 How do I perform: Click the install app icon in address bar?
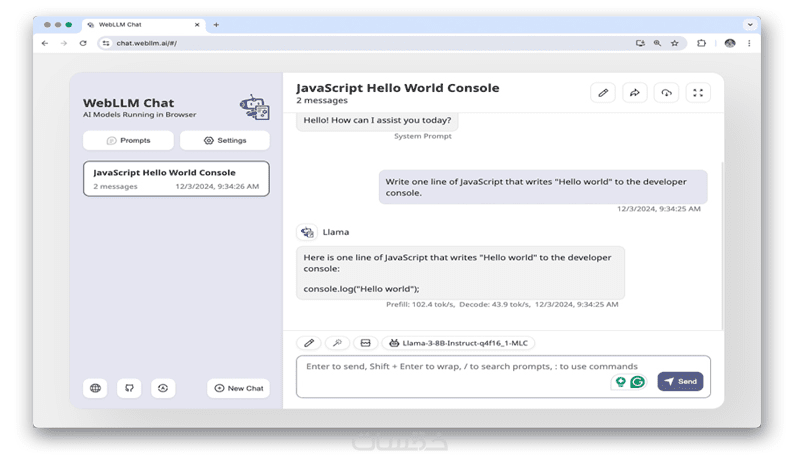click(640, 43)
